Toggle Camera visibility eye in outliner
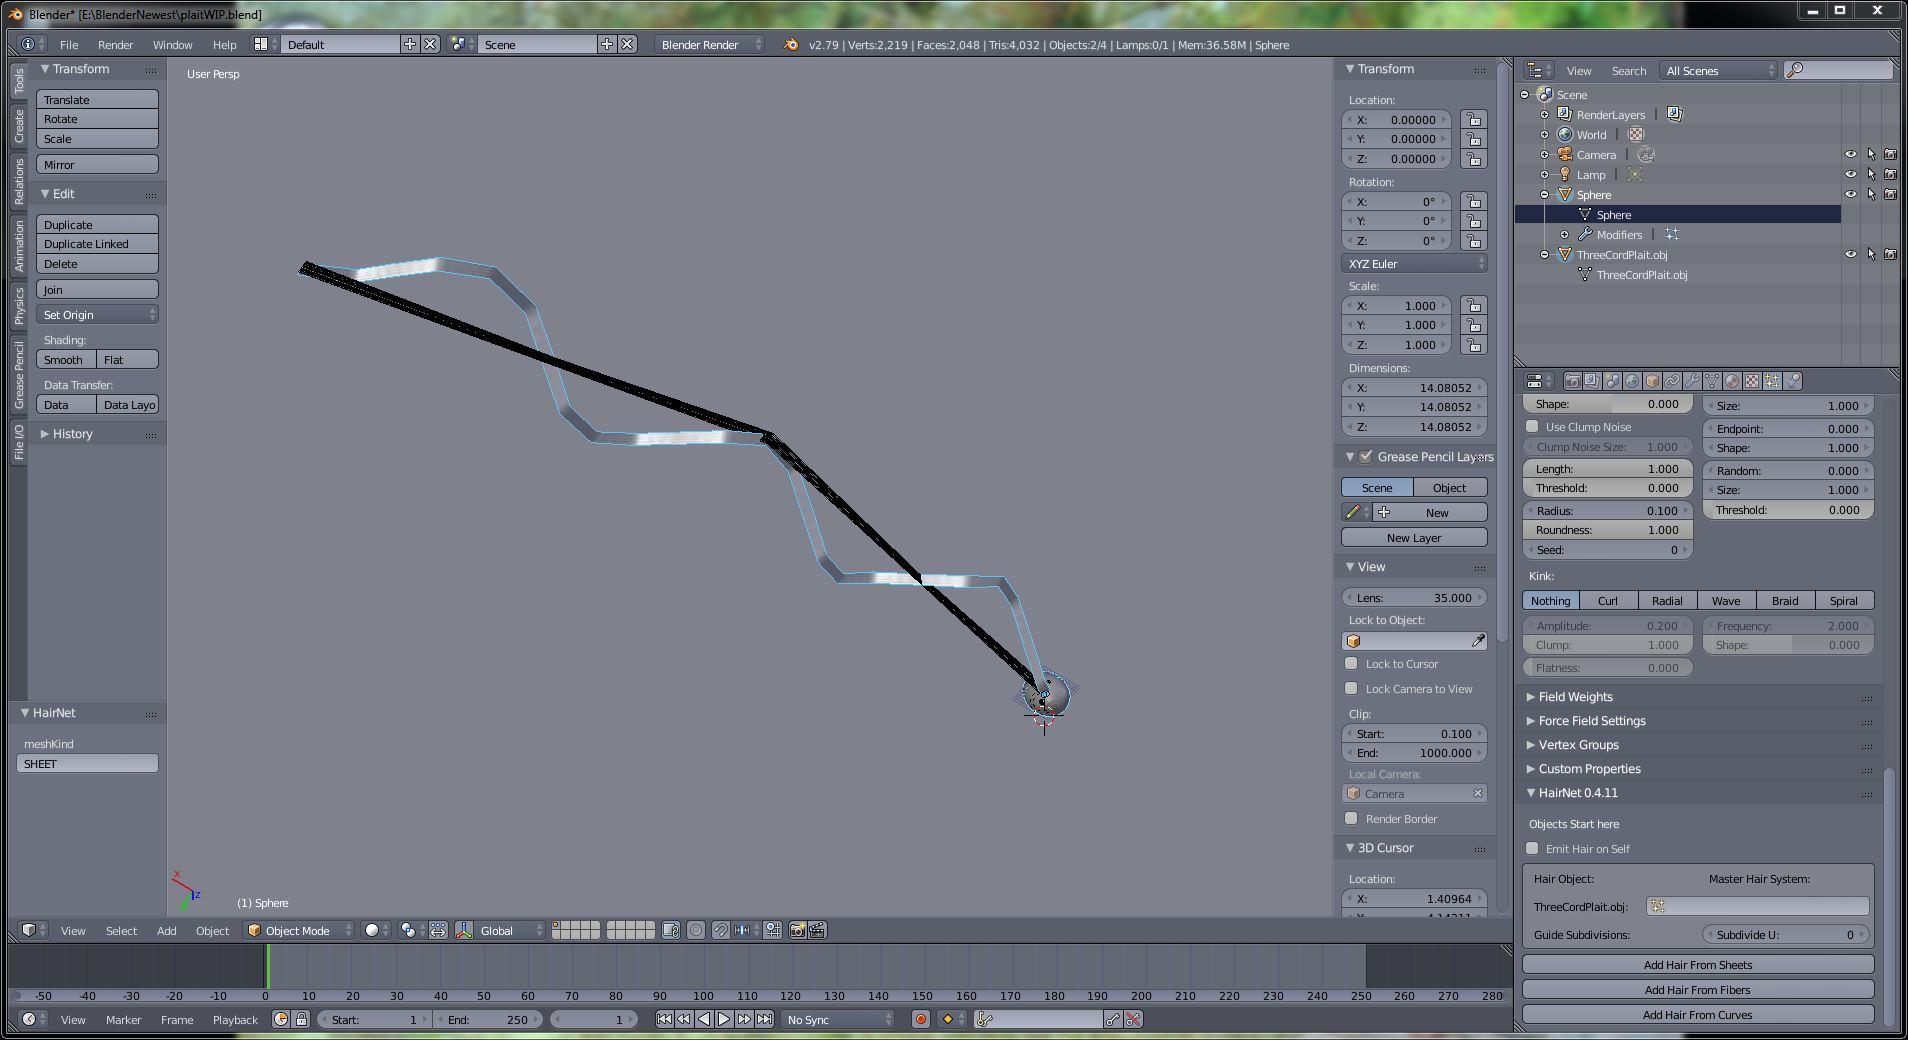 (1851, 154)
